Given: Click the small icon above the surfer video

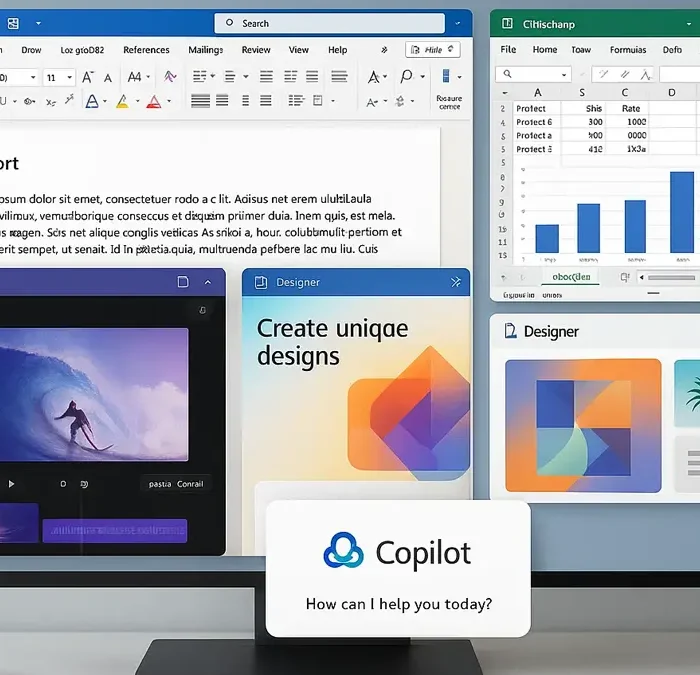Looking at the screenshot, I should [x=202, y=310].
